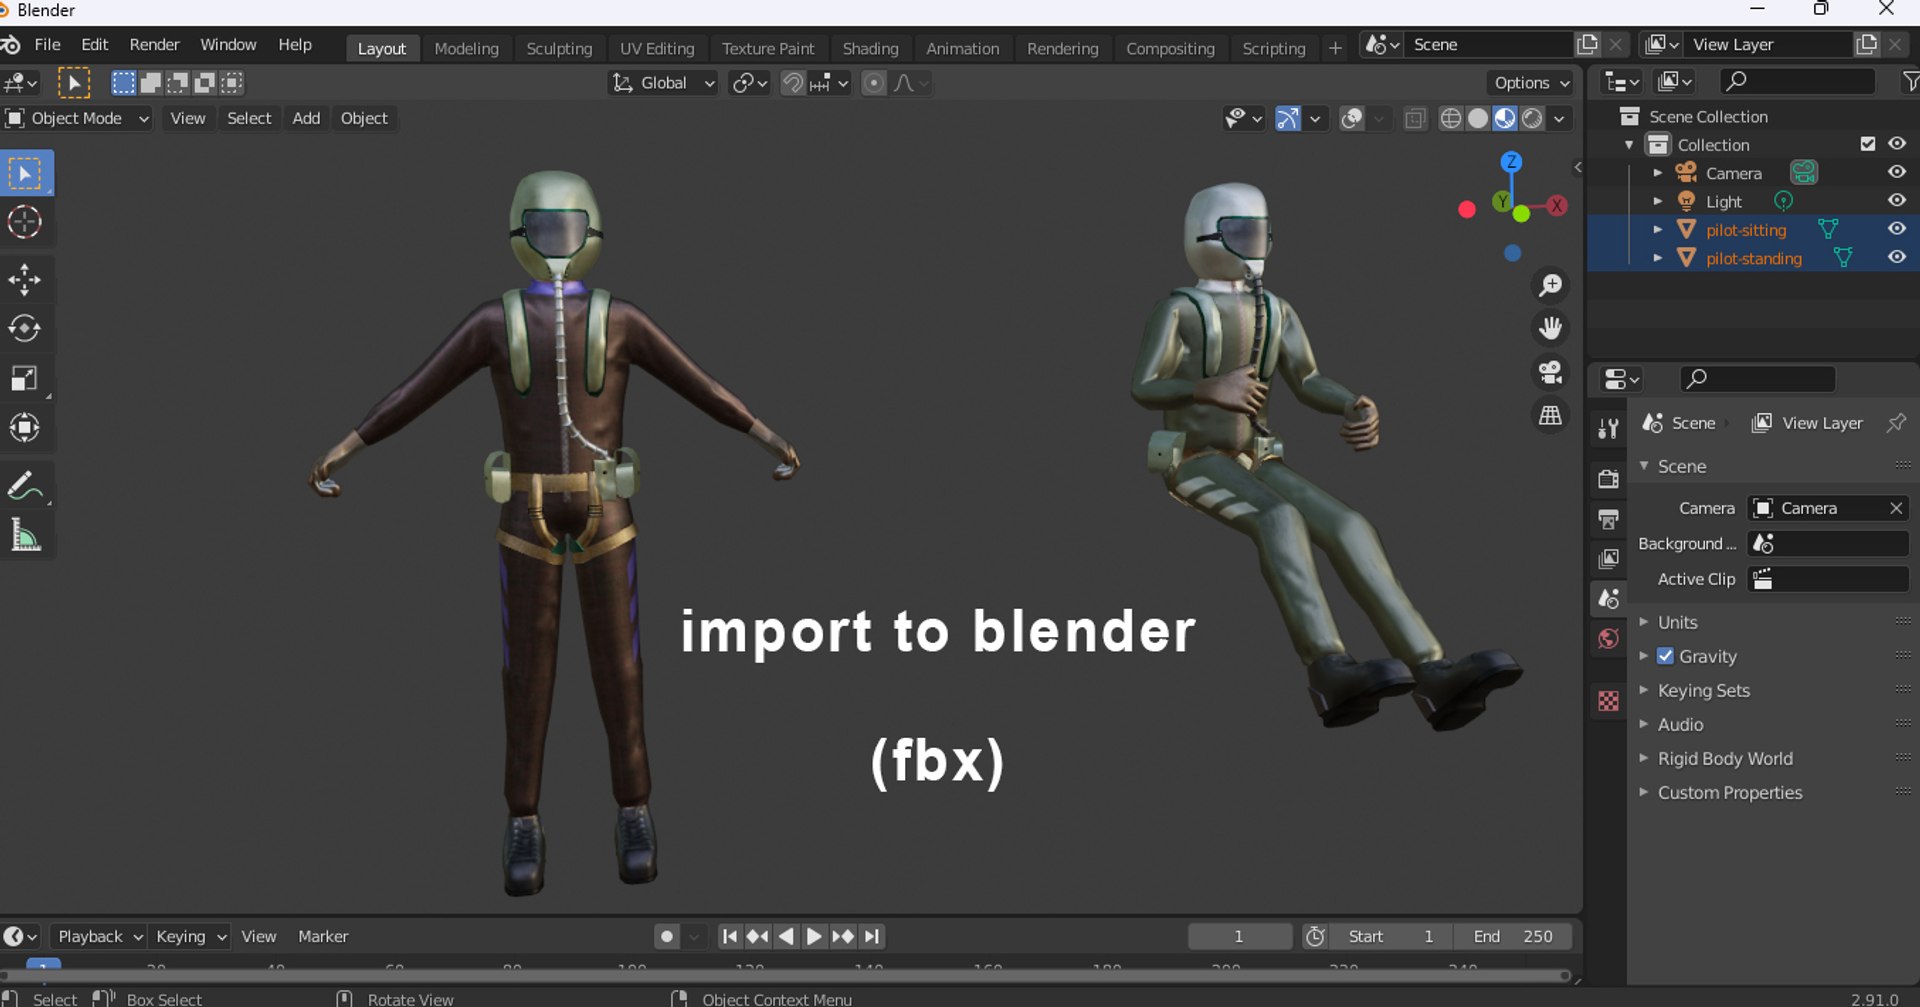Open the Add menu in viewport
This screenshot has height=1007, width=1920.
(306, 118)
